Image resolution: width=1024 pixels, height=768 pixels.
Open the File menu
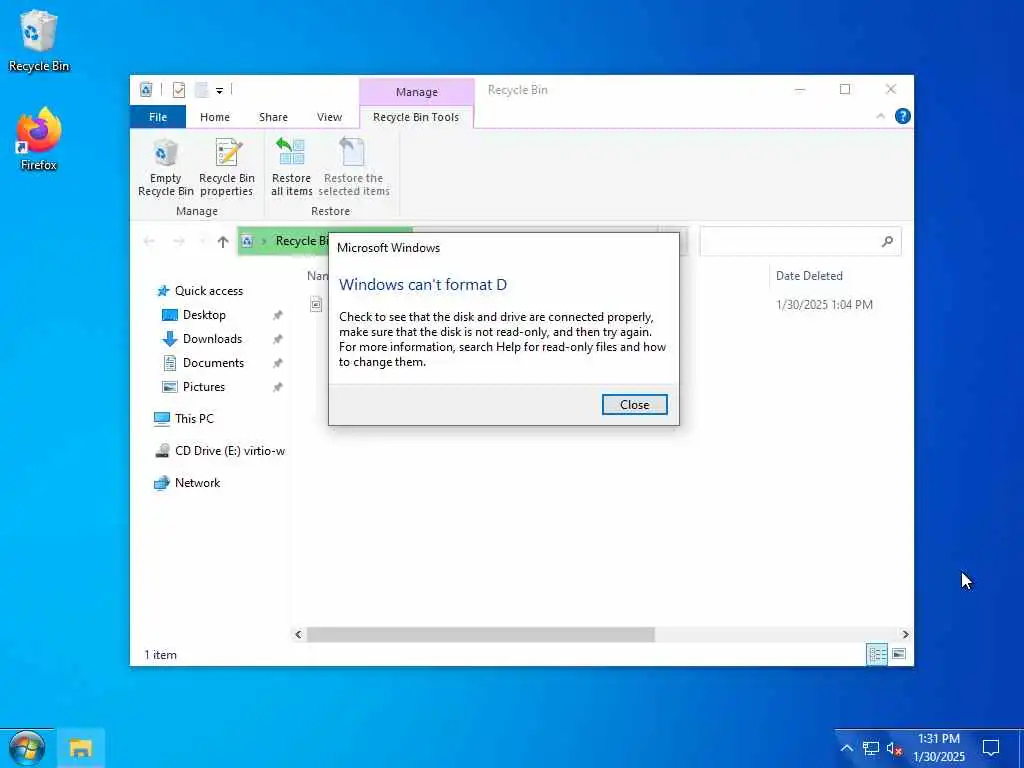(x=157, y=117)
